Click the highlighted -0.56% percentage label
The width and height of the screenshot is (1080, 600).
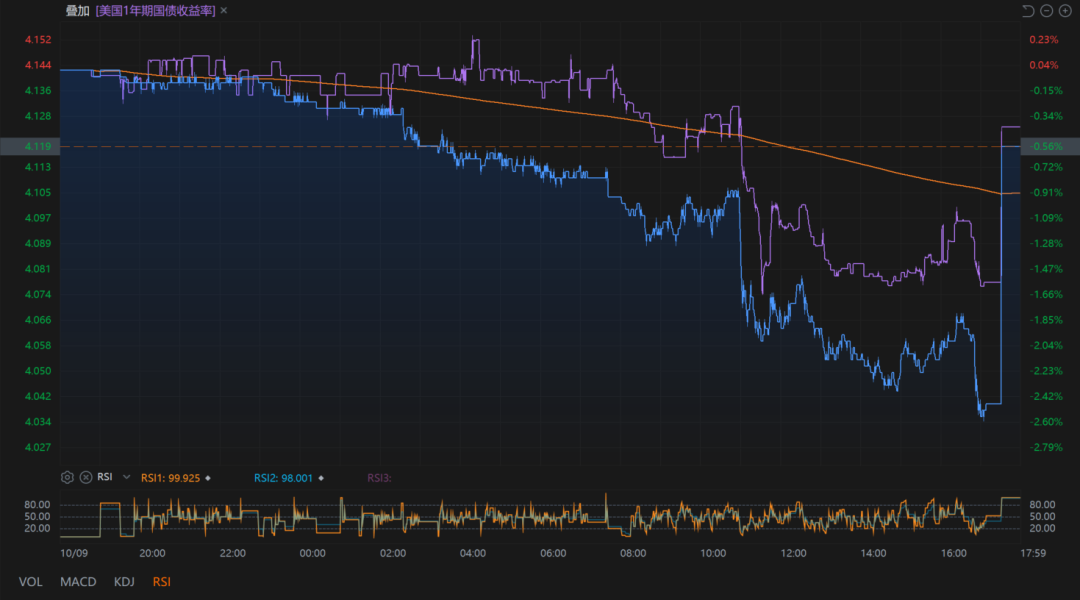[x=1048, y=146]
